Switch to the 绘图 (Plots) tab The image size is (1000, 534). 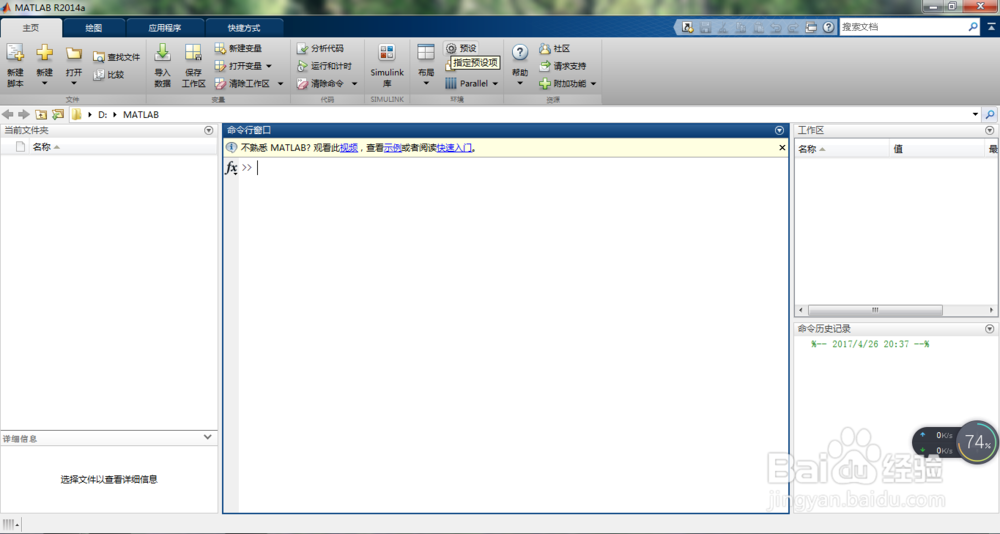pos(94,28)
